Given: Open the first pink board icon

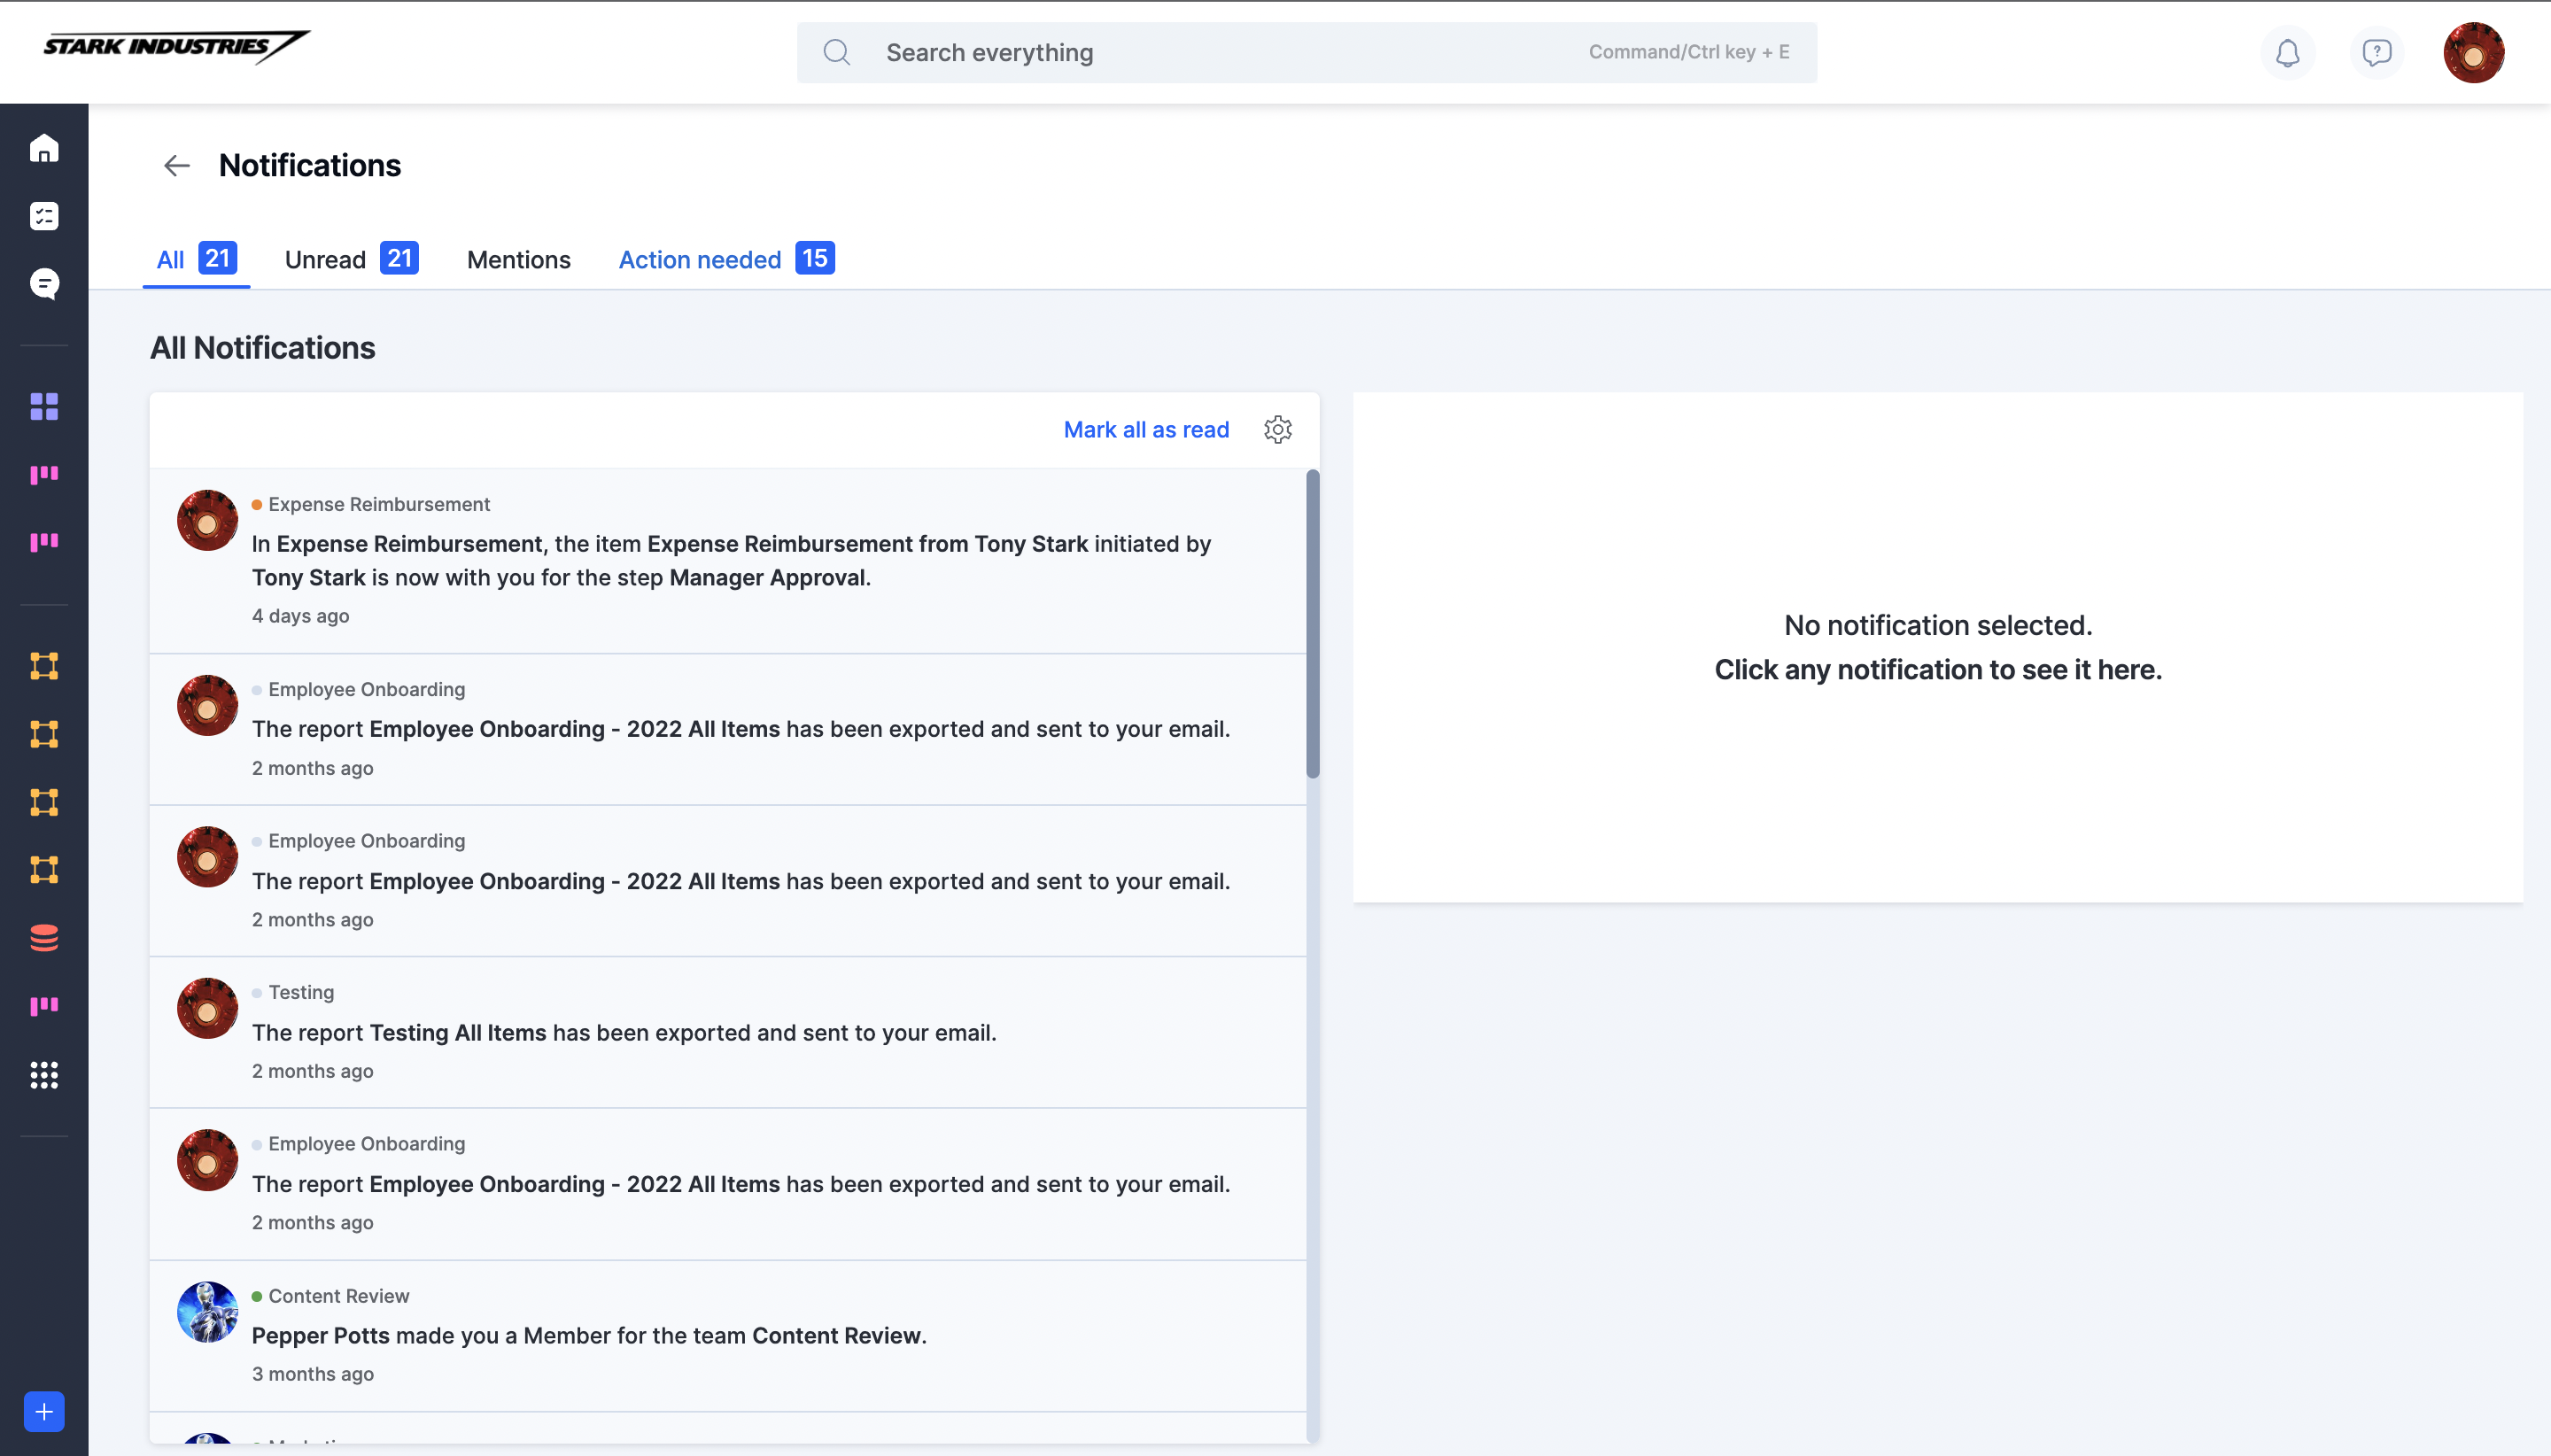Looking at the screenshot, I should click(44, 474).
